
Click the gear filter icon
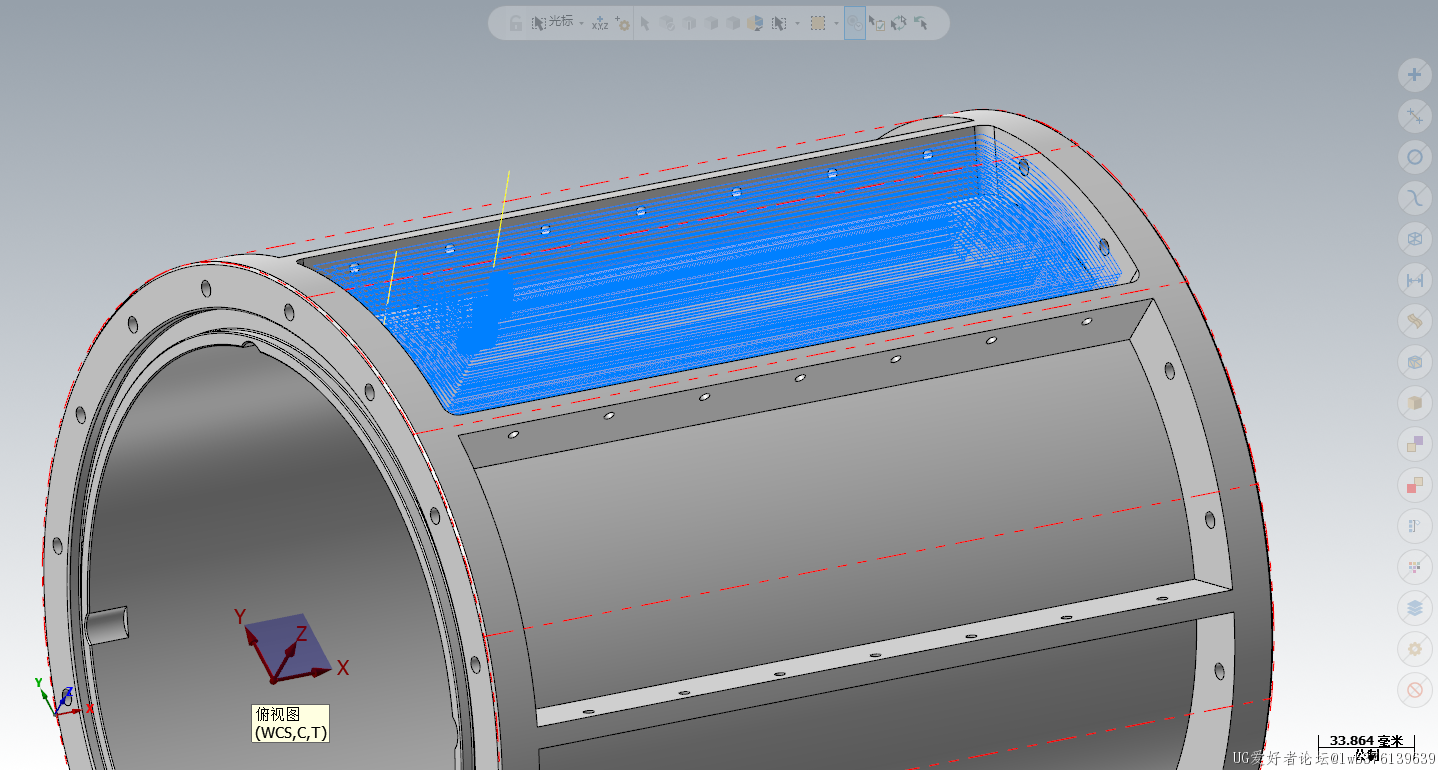point(1414,648)
